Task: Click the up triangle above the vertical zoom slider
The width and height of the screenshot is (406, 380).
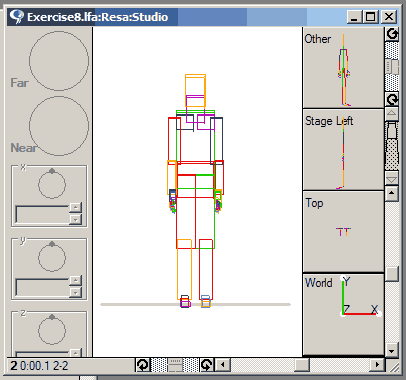Action: tap(392, 114)
